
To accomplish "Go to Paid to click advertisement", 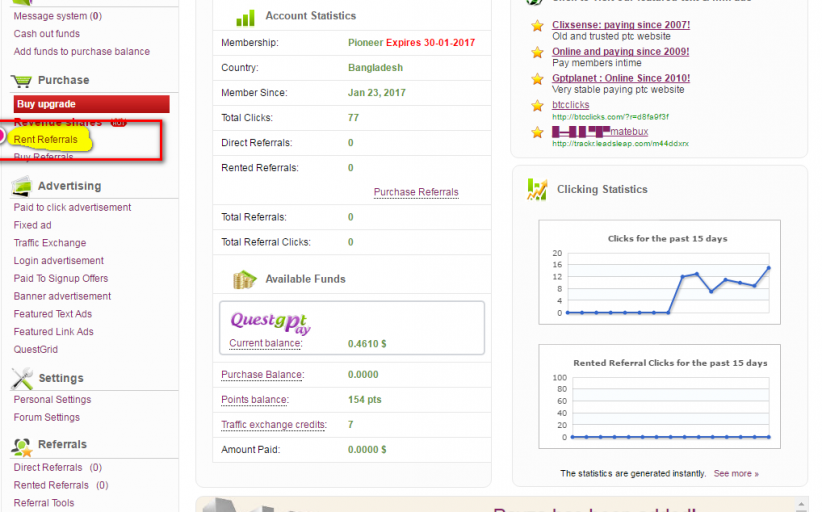I will [72, 208].
